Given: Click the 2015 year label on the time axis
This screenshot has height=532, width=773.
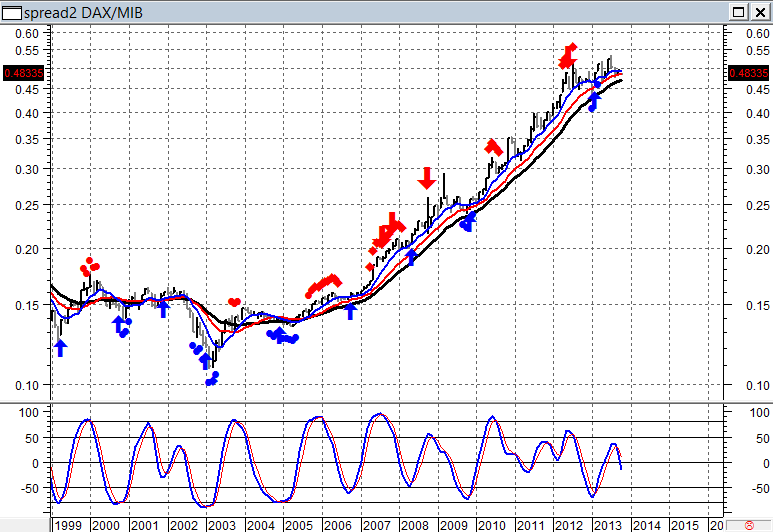Looking at the screenshot, I should coord(685,525).
